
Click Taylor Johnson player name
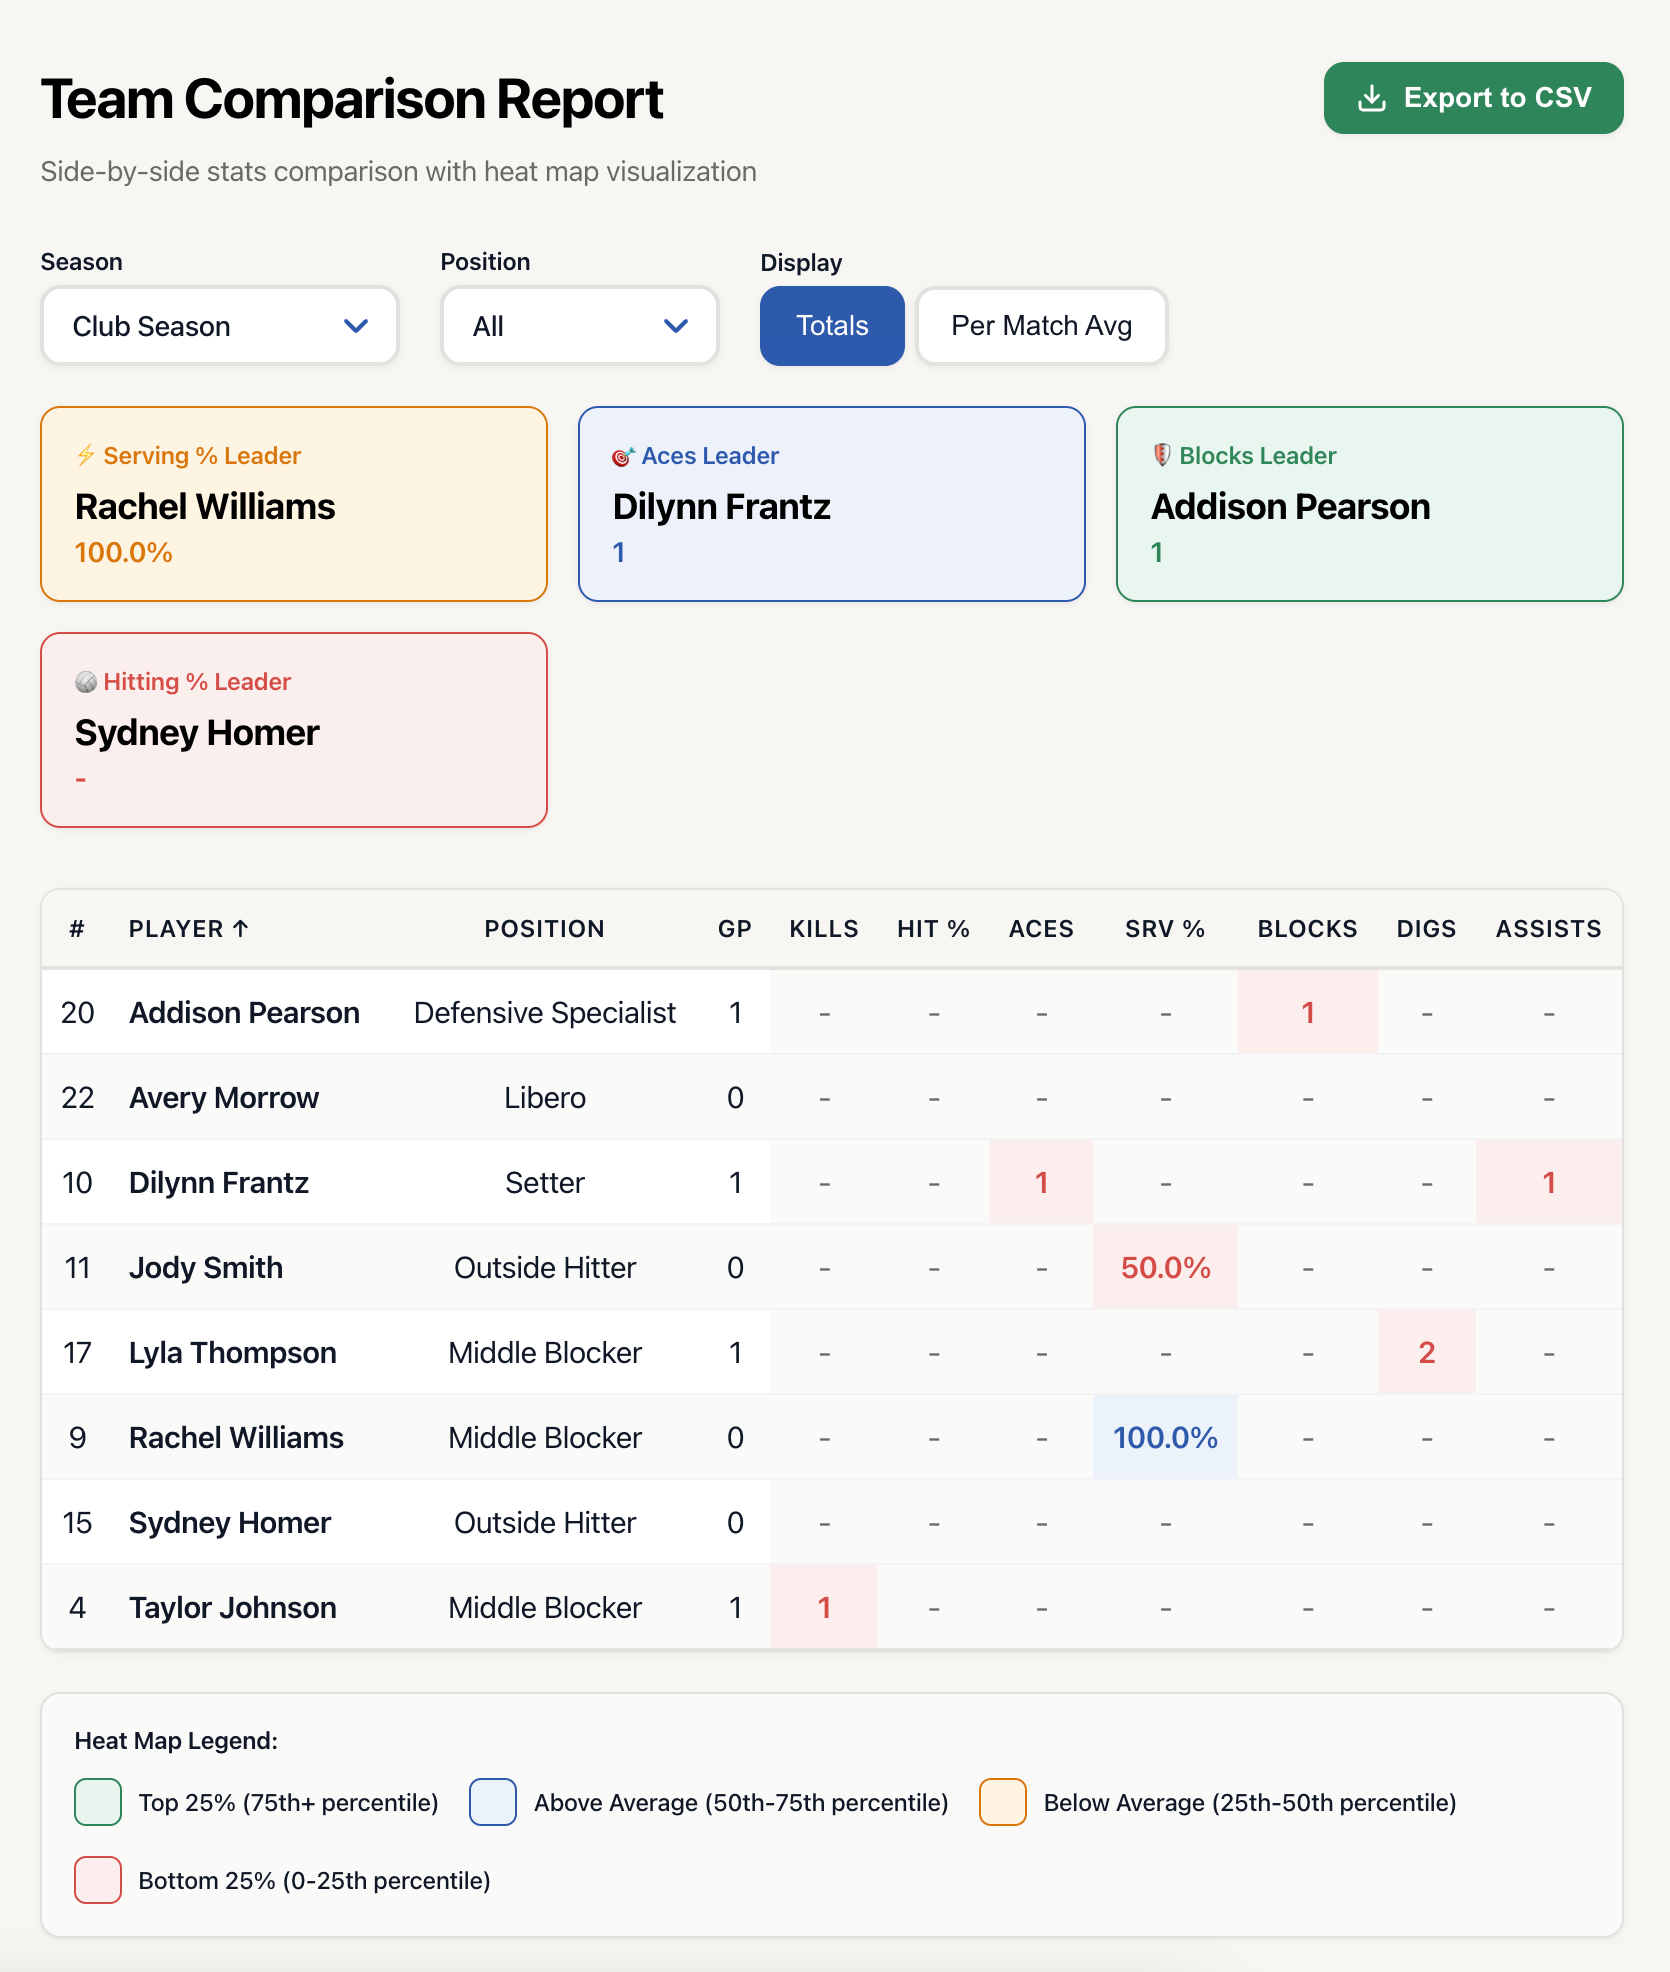point(233,1608)
